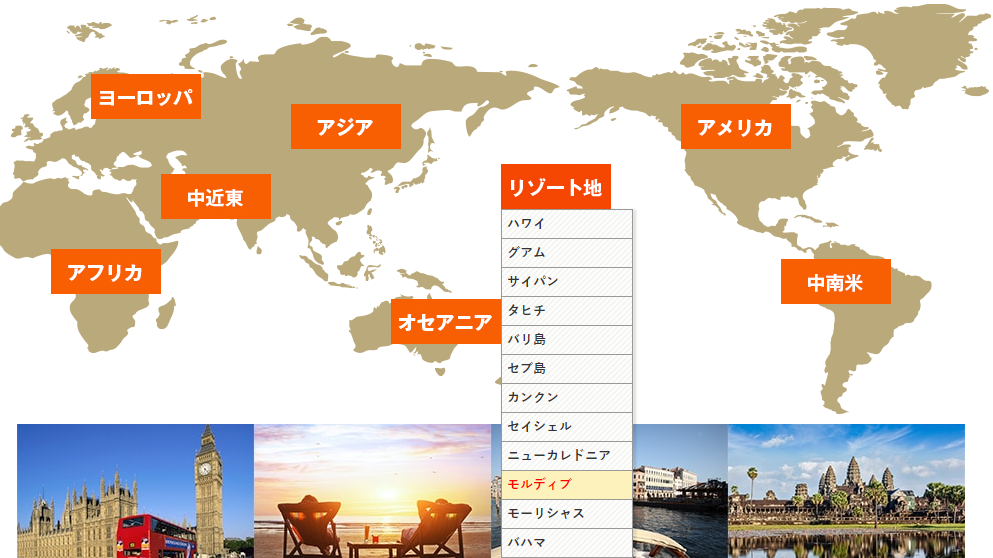Open the Angkor Wat temple photo
The image size is (993, 558).
(846, 490)
